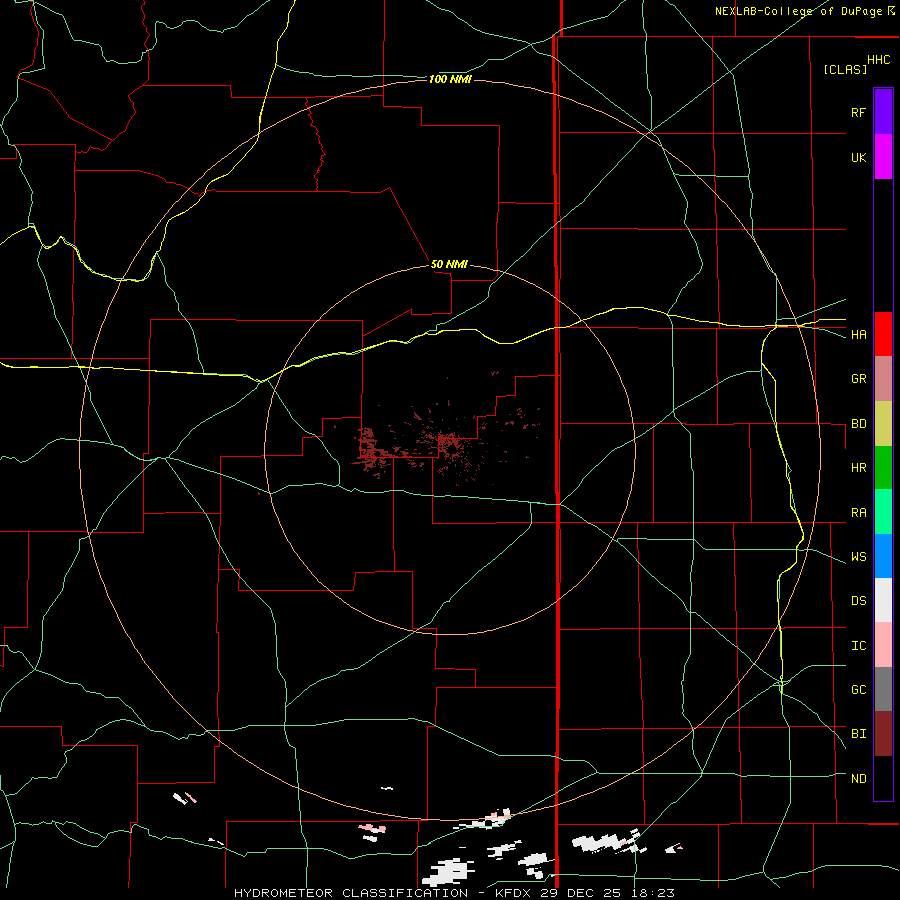
Task: Click the GR dusty pink legend swatch
Action: pos(883,379)
